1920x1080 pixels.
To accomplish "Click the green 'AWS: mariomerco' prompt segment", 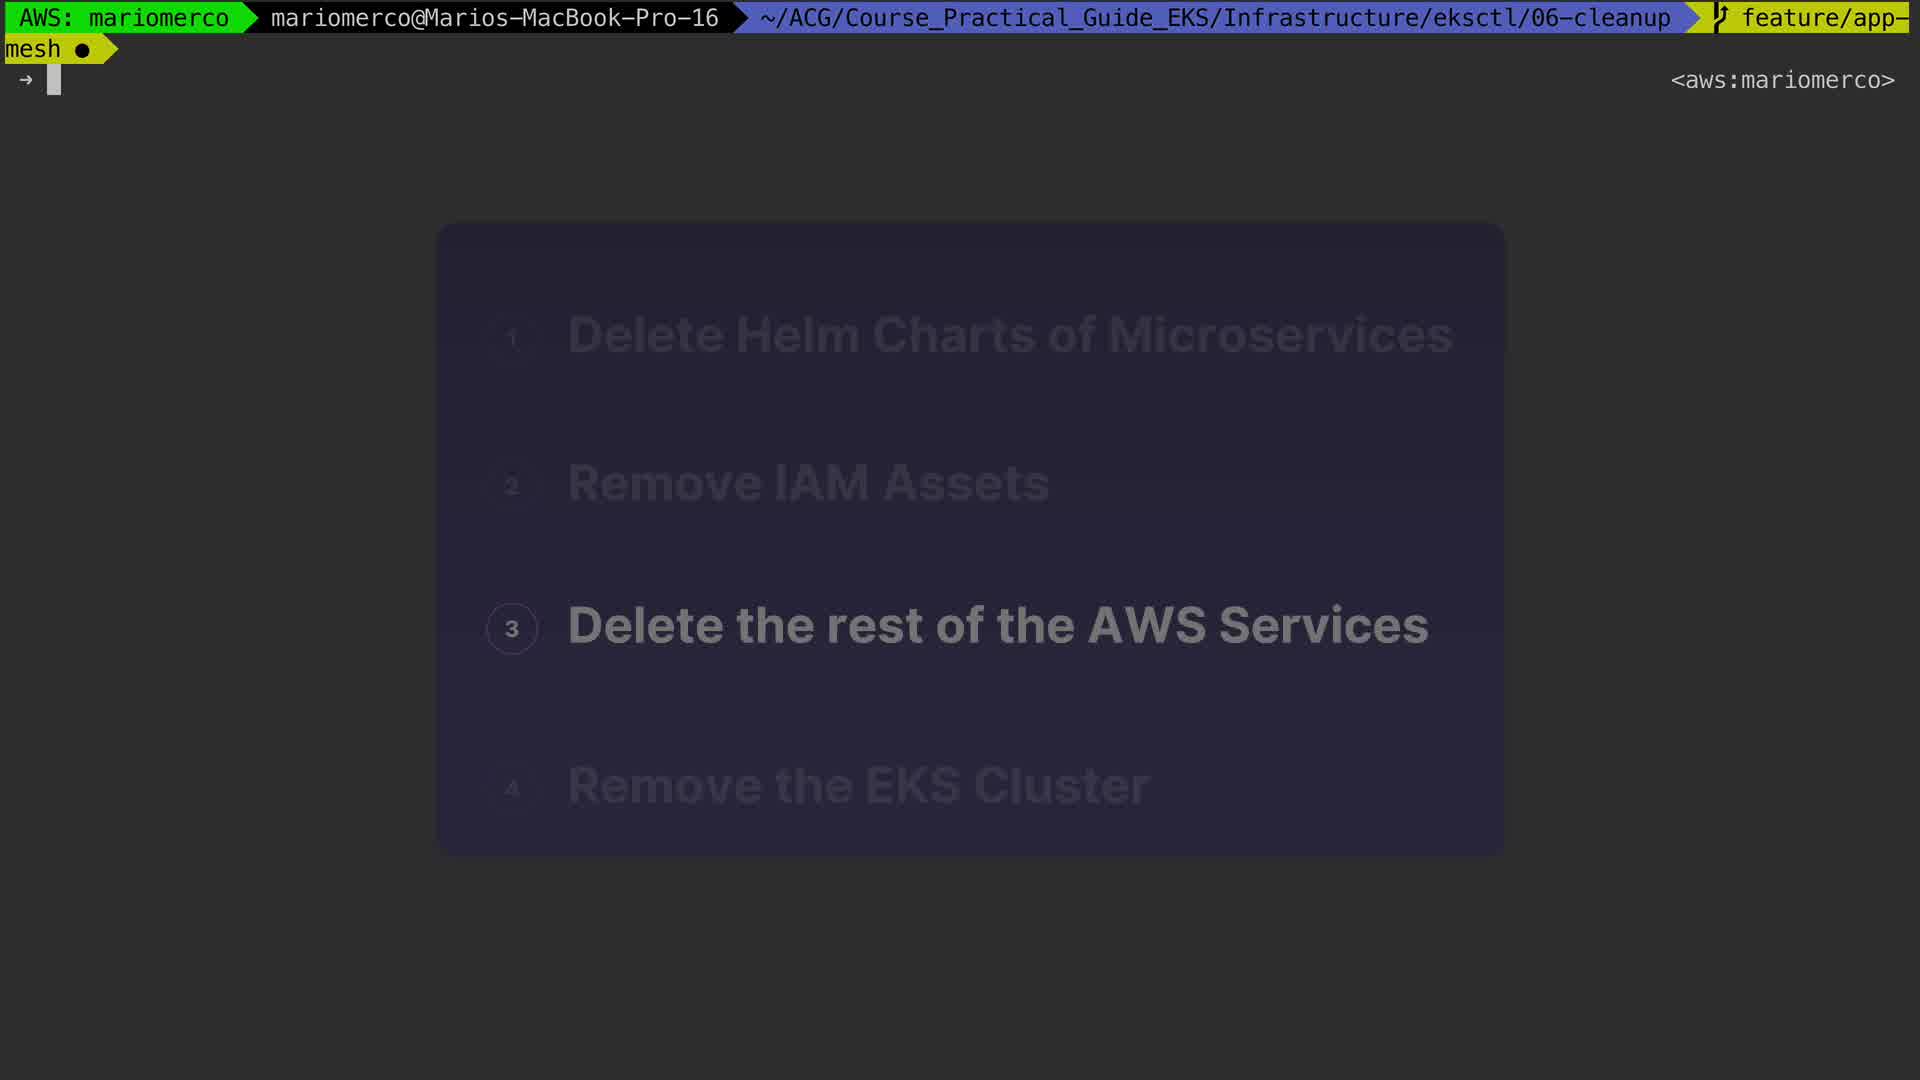I will pos(124,18).
